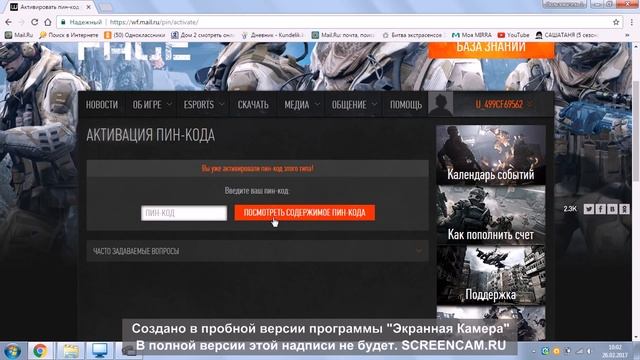640x360 pixels.
Task: Open File Explorer from the taskbar
Action: pos(71,351)
